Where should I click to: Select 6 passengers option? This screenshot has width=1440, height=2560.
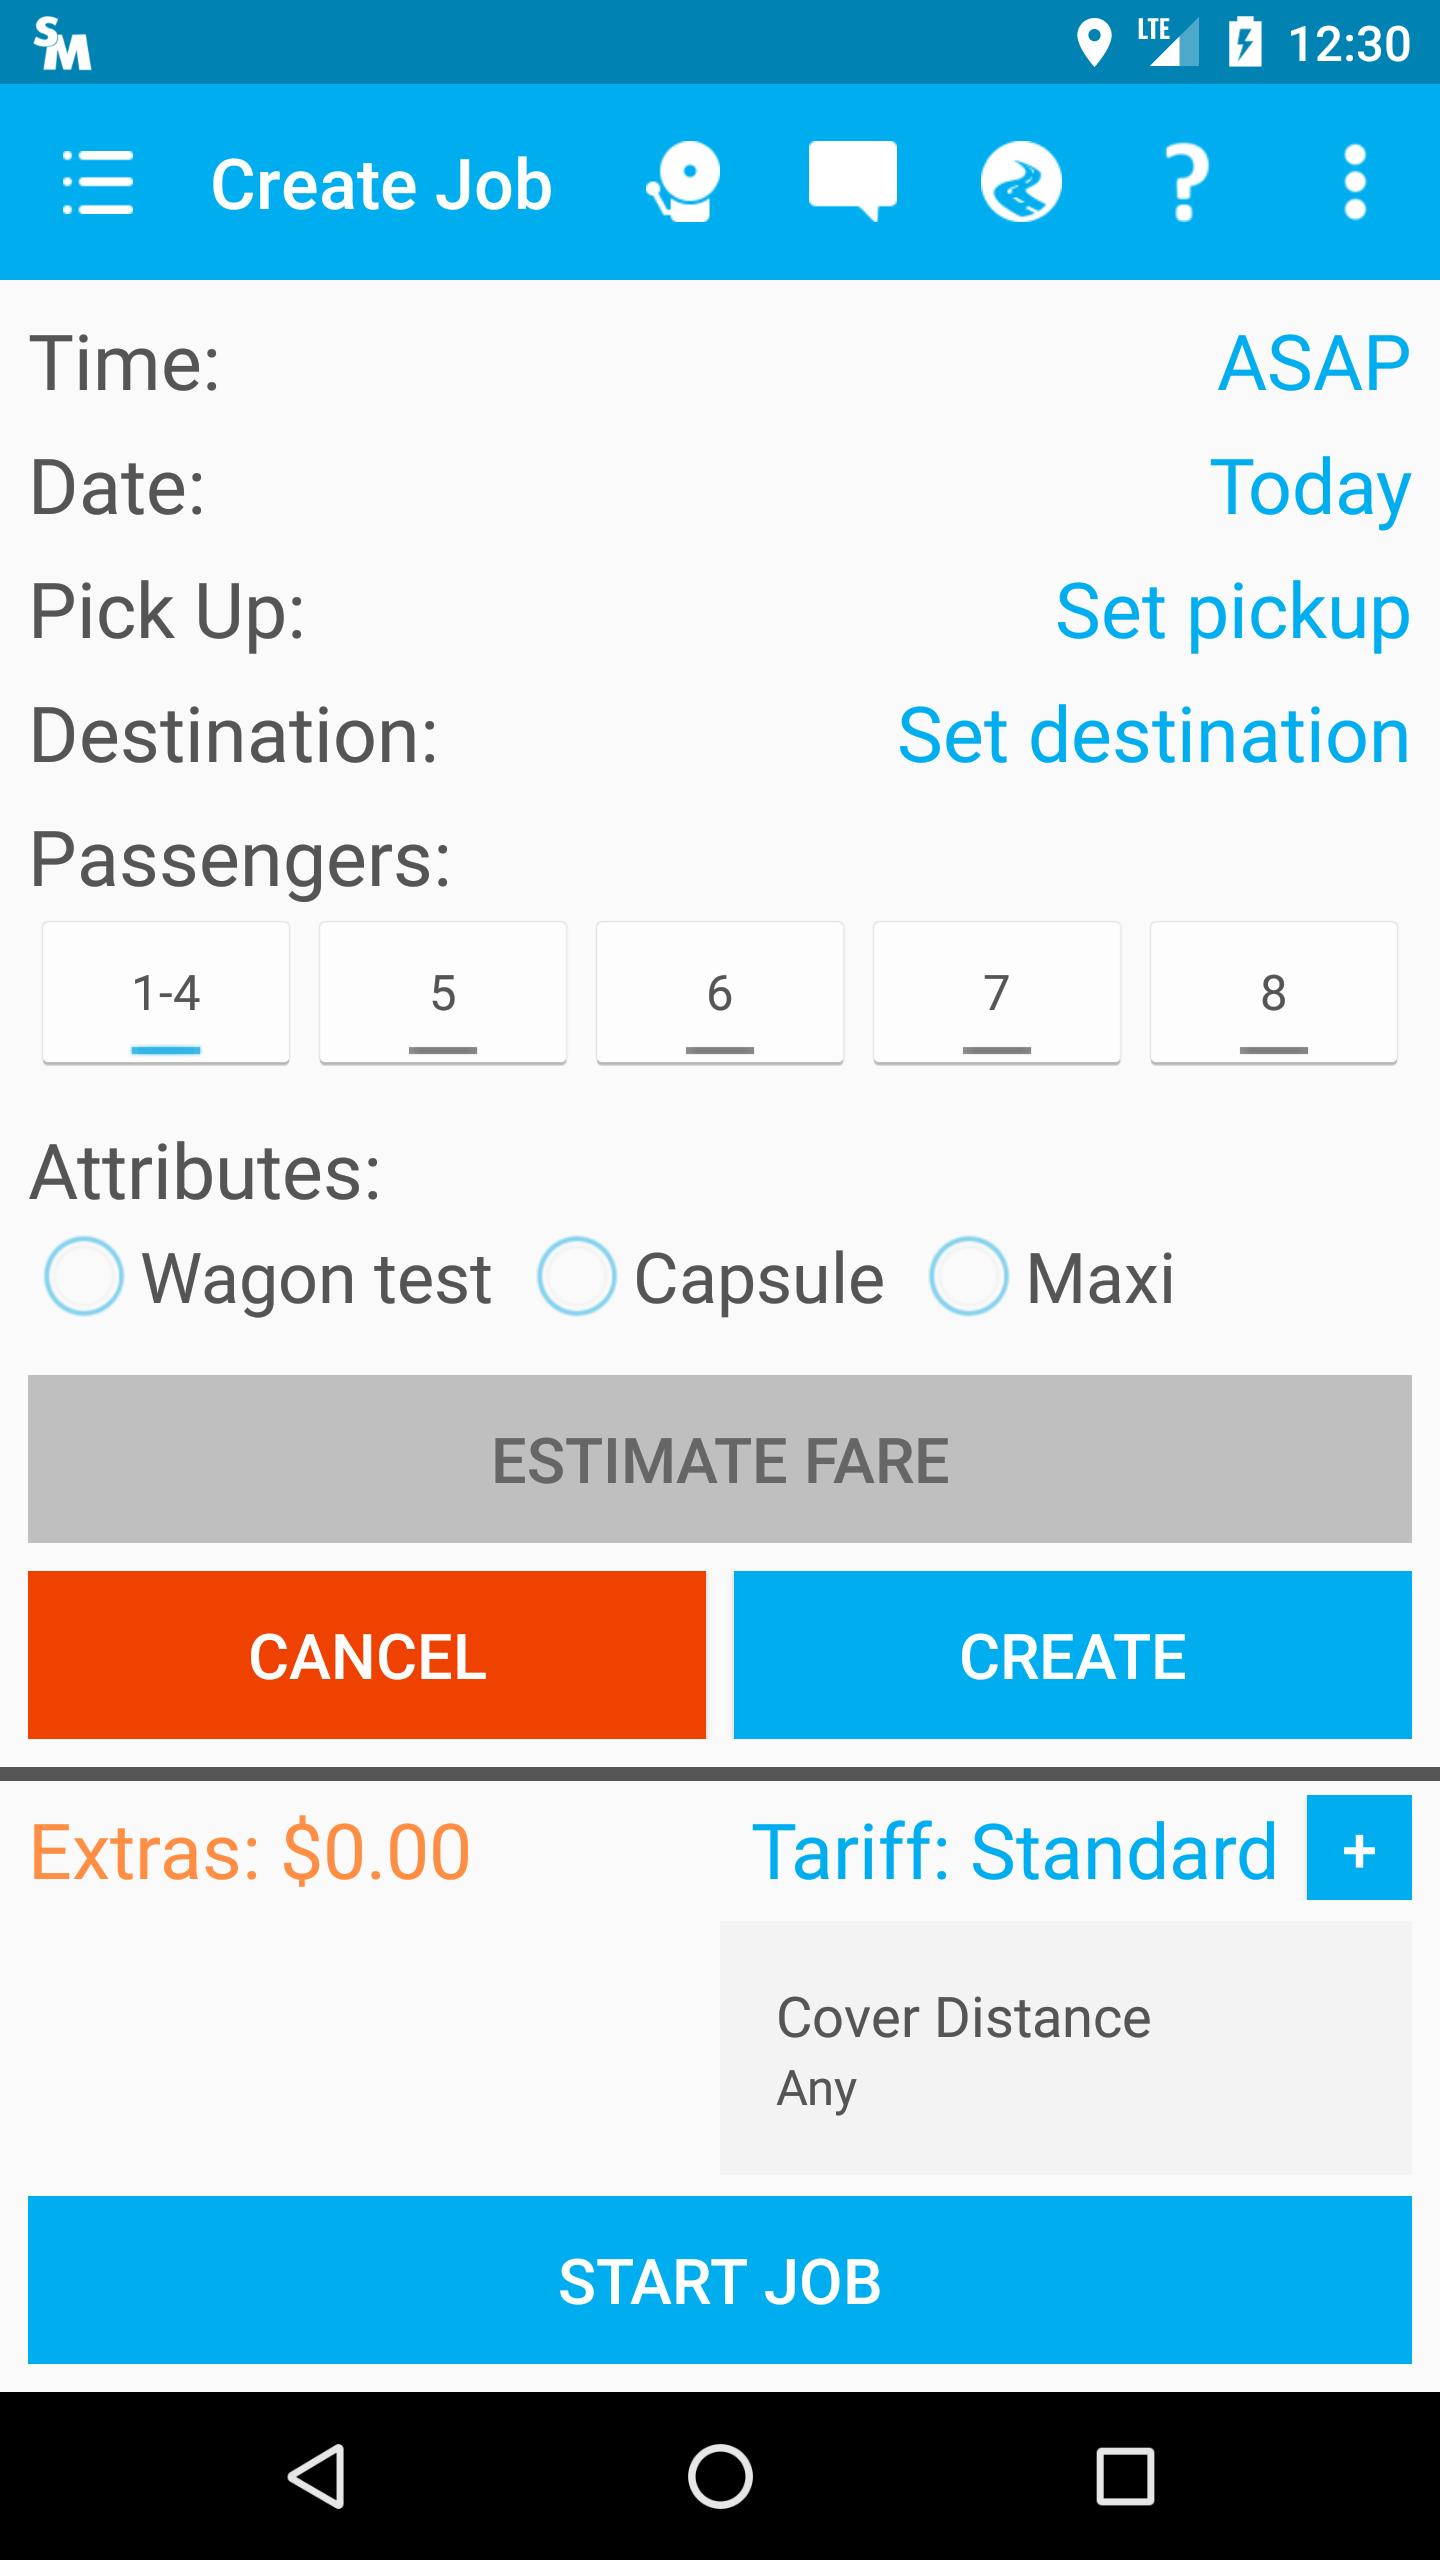click(x=720, y=993)
